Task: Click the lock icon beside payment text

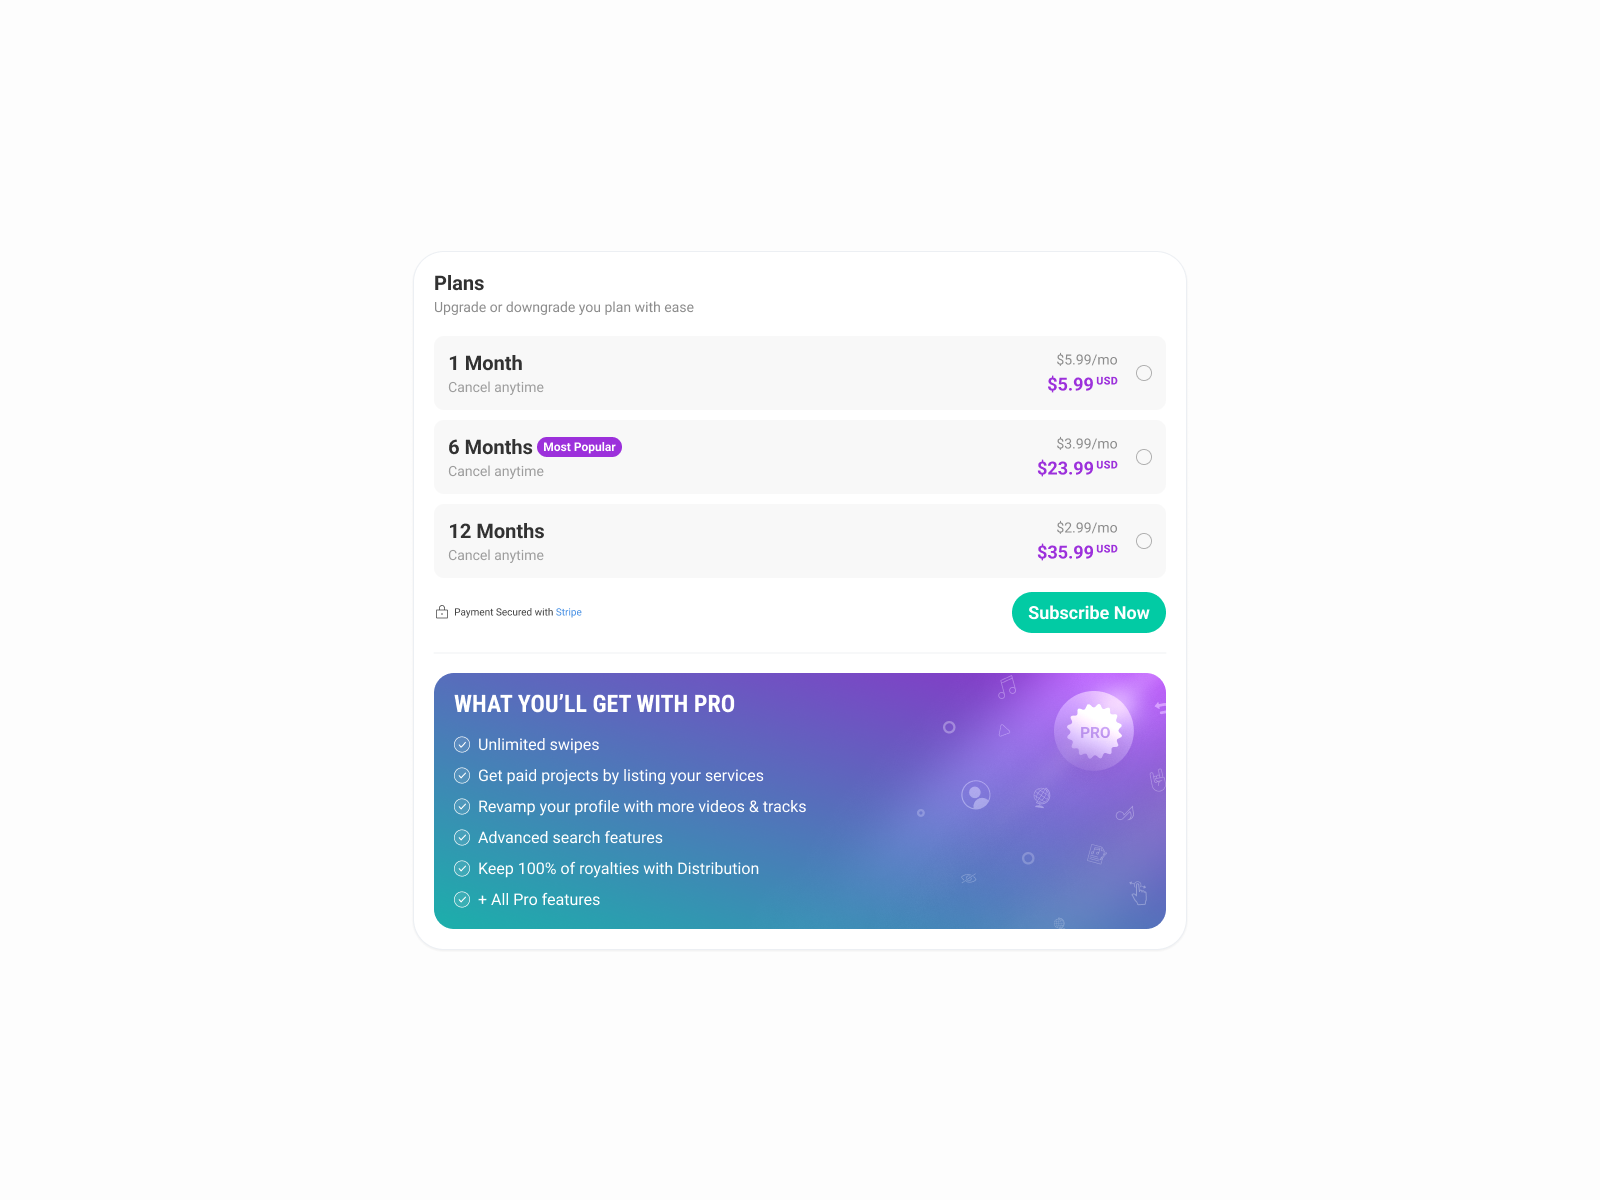Action: pyautogui.click(x=441, y=611)
